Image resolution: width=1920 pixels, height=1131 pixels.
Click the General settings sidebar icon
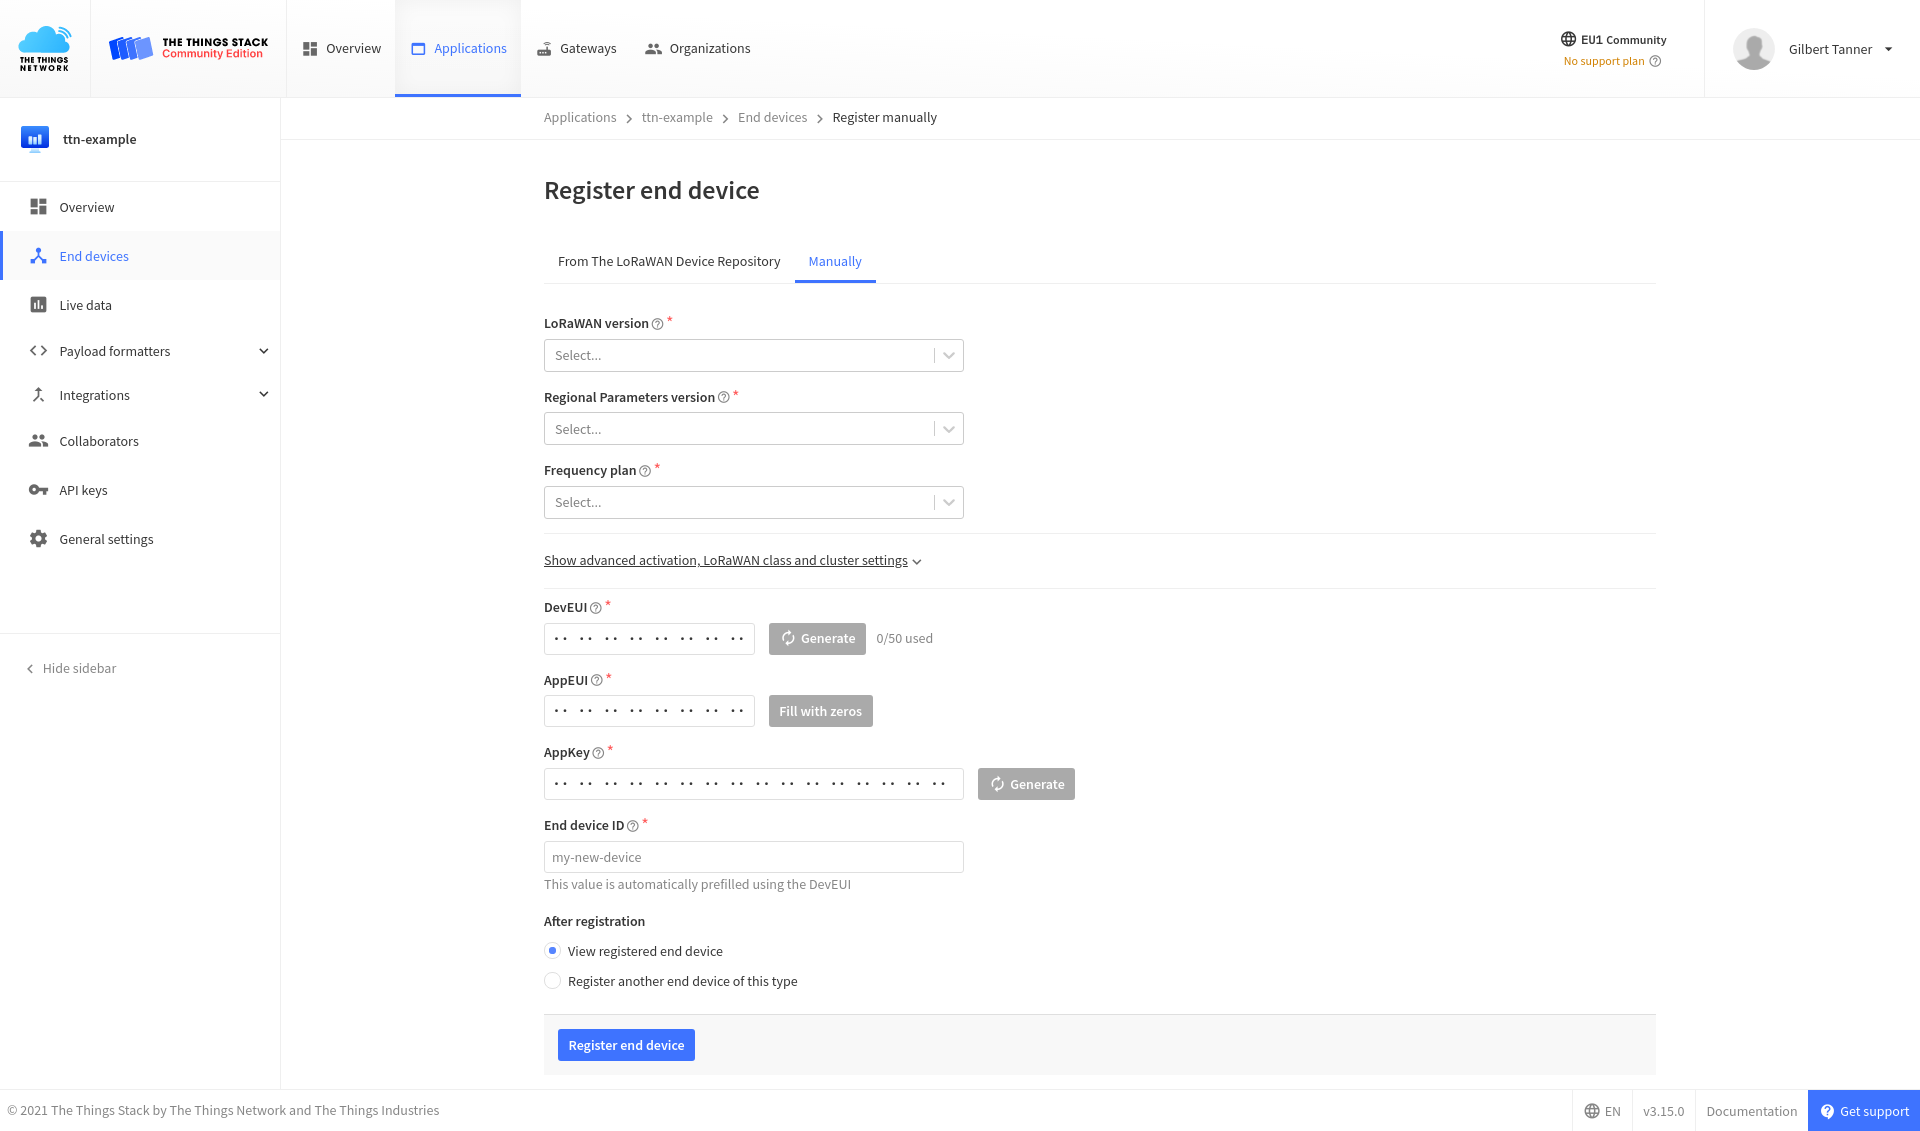(36, 539)
